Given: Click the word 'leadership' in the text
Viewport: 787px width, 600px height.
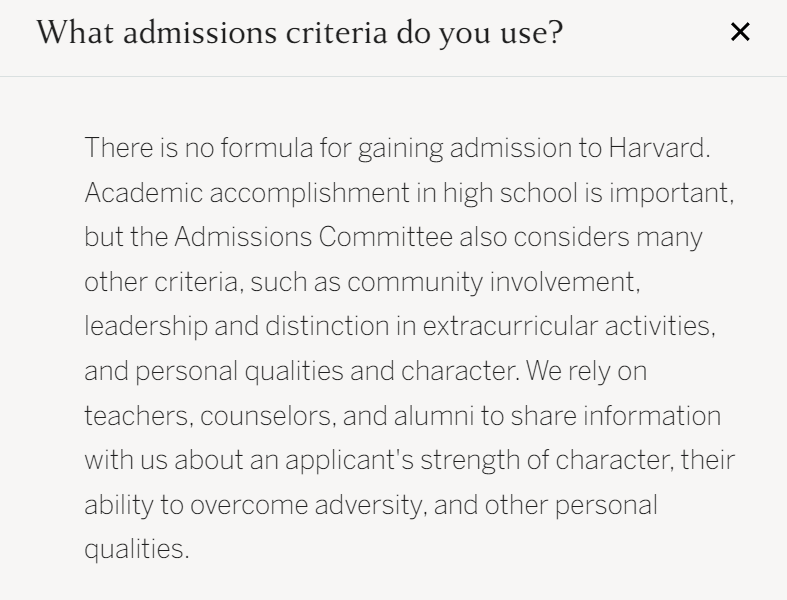Looking at the screenshot, I should [x=146, y=326].
